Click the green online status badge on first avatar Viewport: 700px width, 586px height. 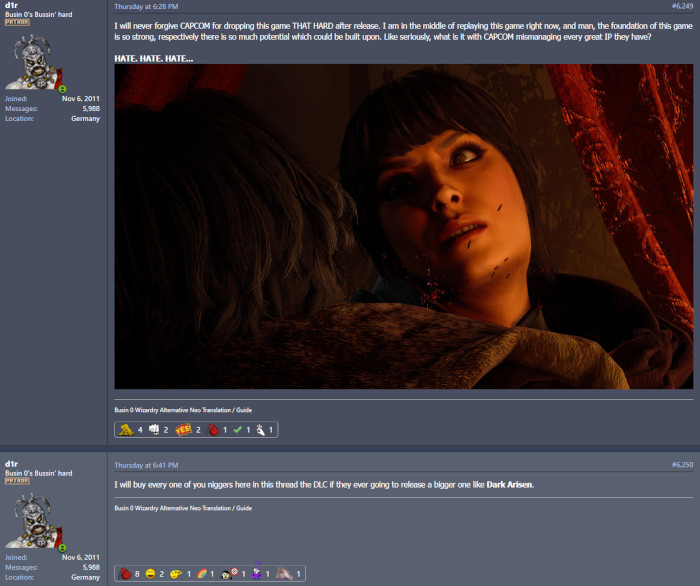pyautogui.click(x=62, y=89)
